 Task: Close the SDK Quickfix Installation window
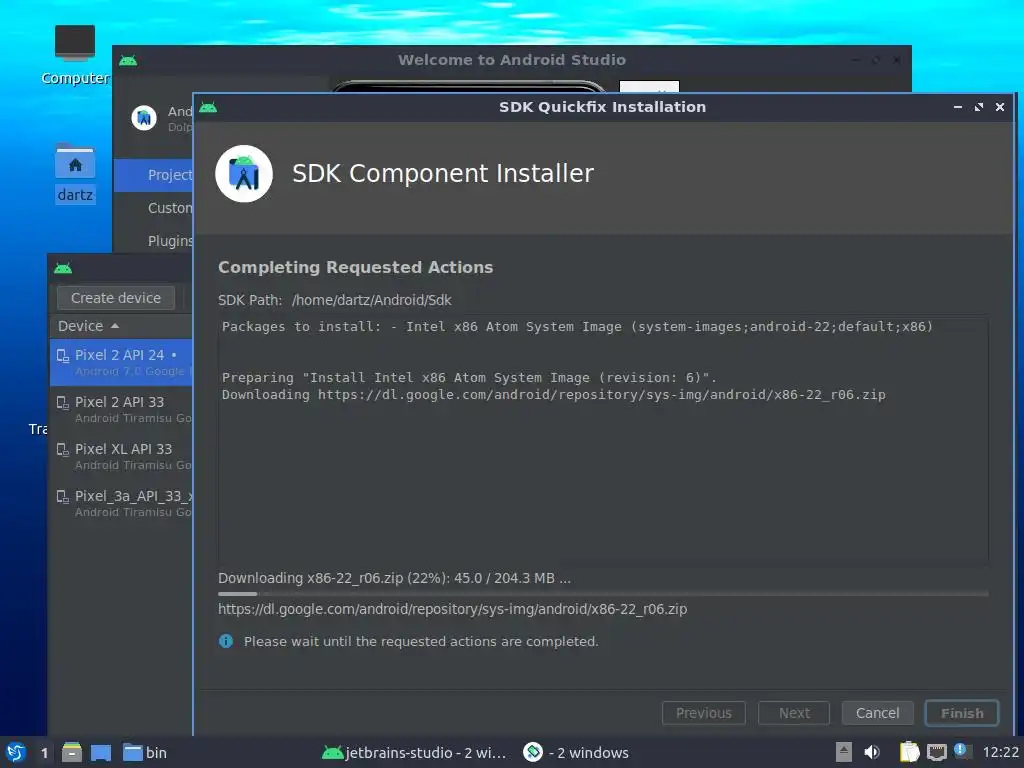pos(1000,107)
